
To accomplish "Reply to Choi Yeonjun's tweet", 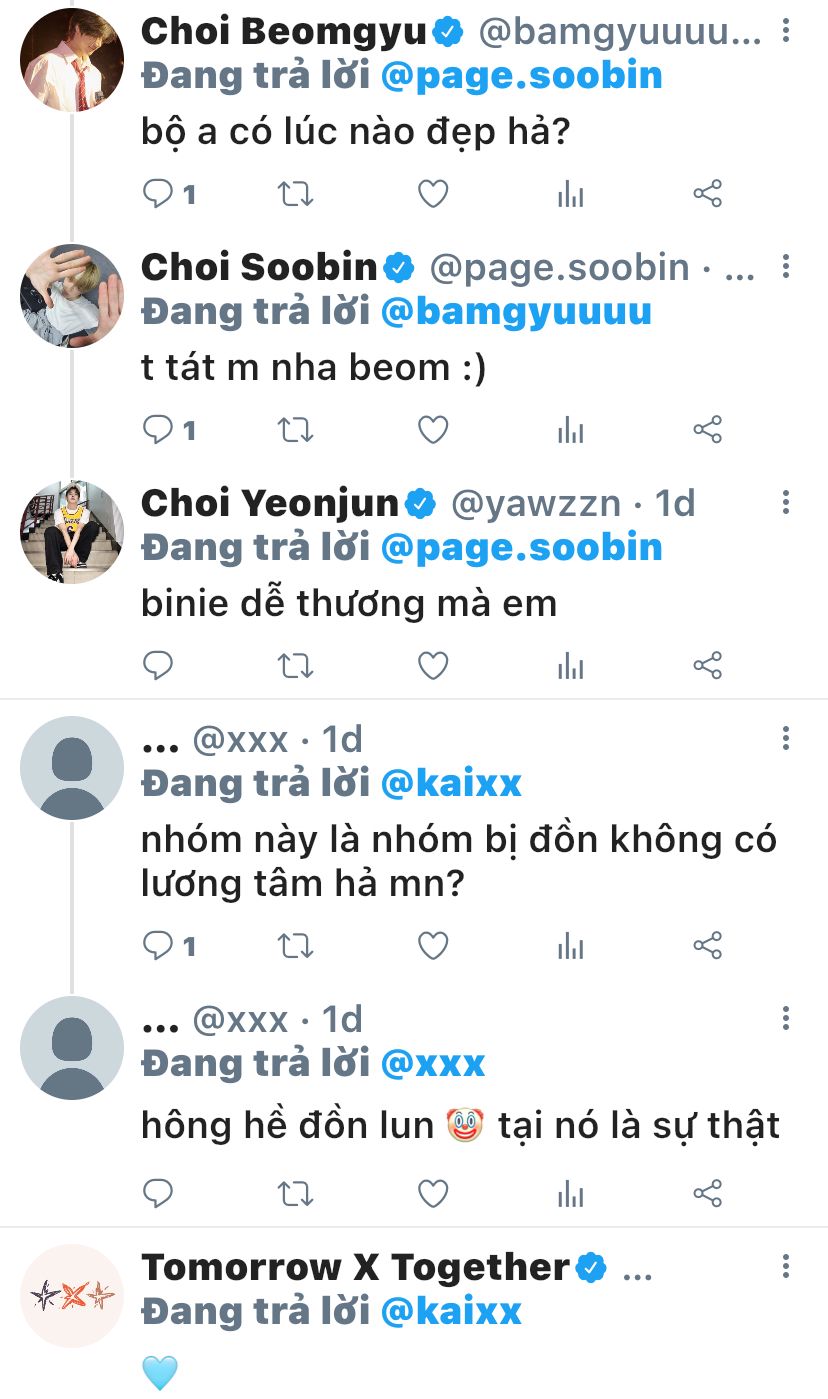I will [x=159, y=665].
